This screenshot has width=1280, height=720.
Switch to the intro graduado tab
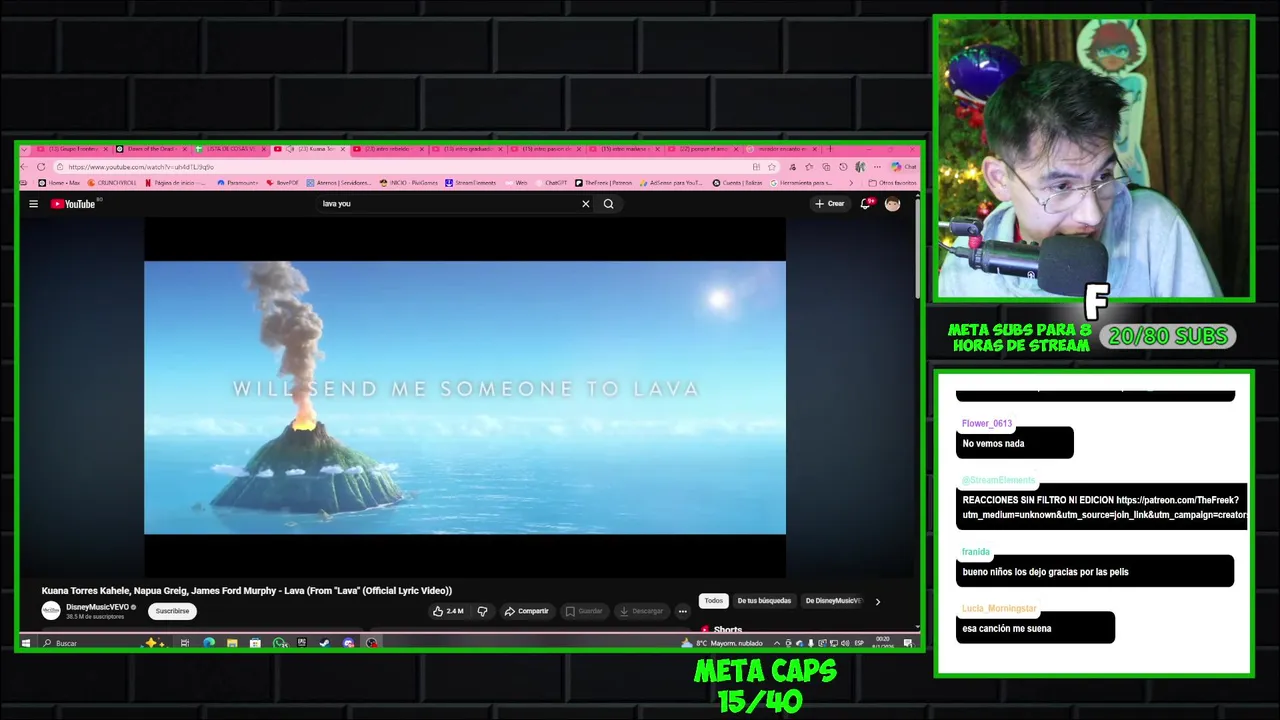466,149
